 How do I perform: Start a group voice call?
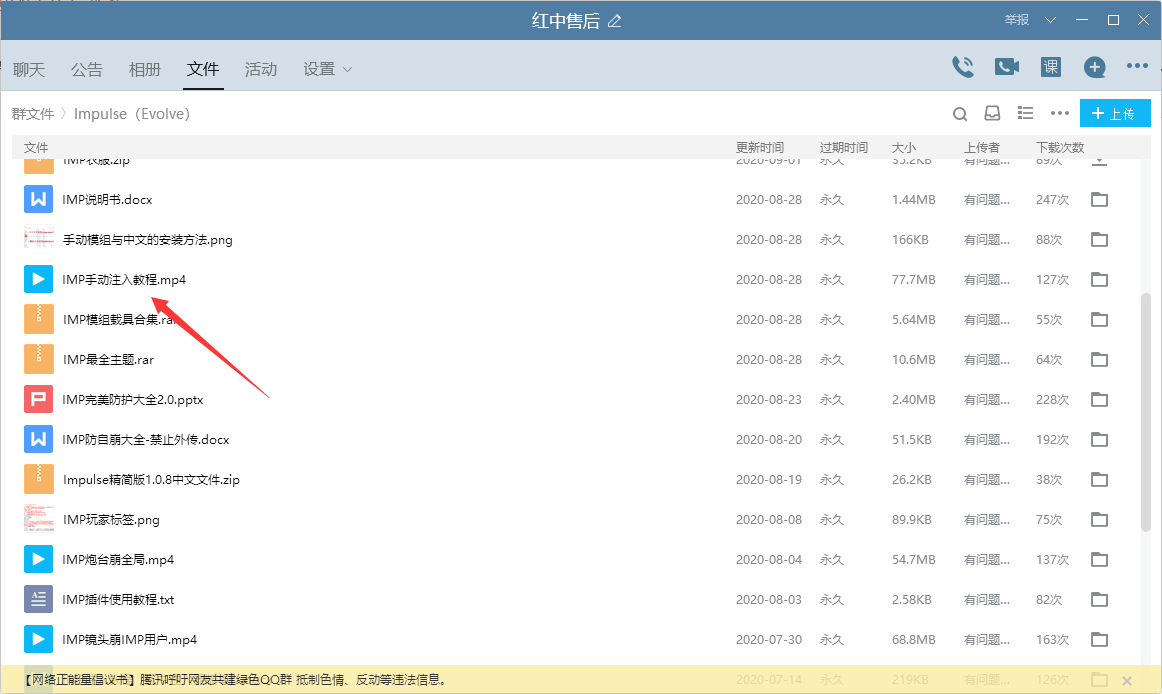click(963, 67)
